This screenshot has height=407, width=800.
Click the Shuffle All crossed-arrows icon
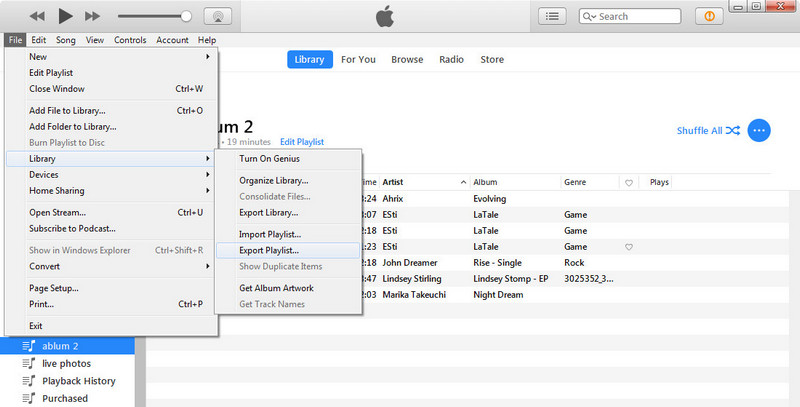(x=733, y=131)
